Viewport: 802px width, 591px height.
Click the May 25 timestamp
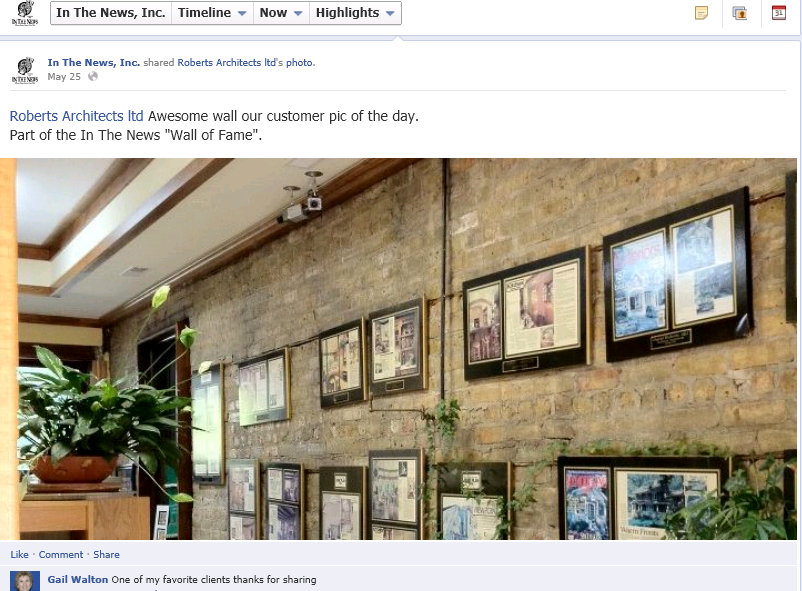[x=64, y=77]
